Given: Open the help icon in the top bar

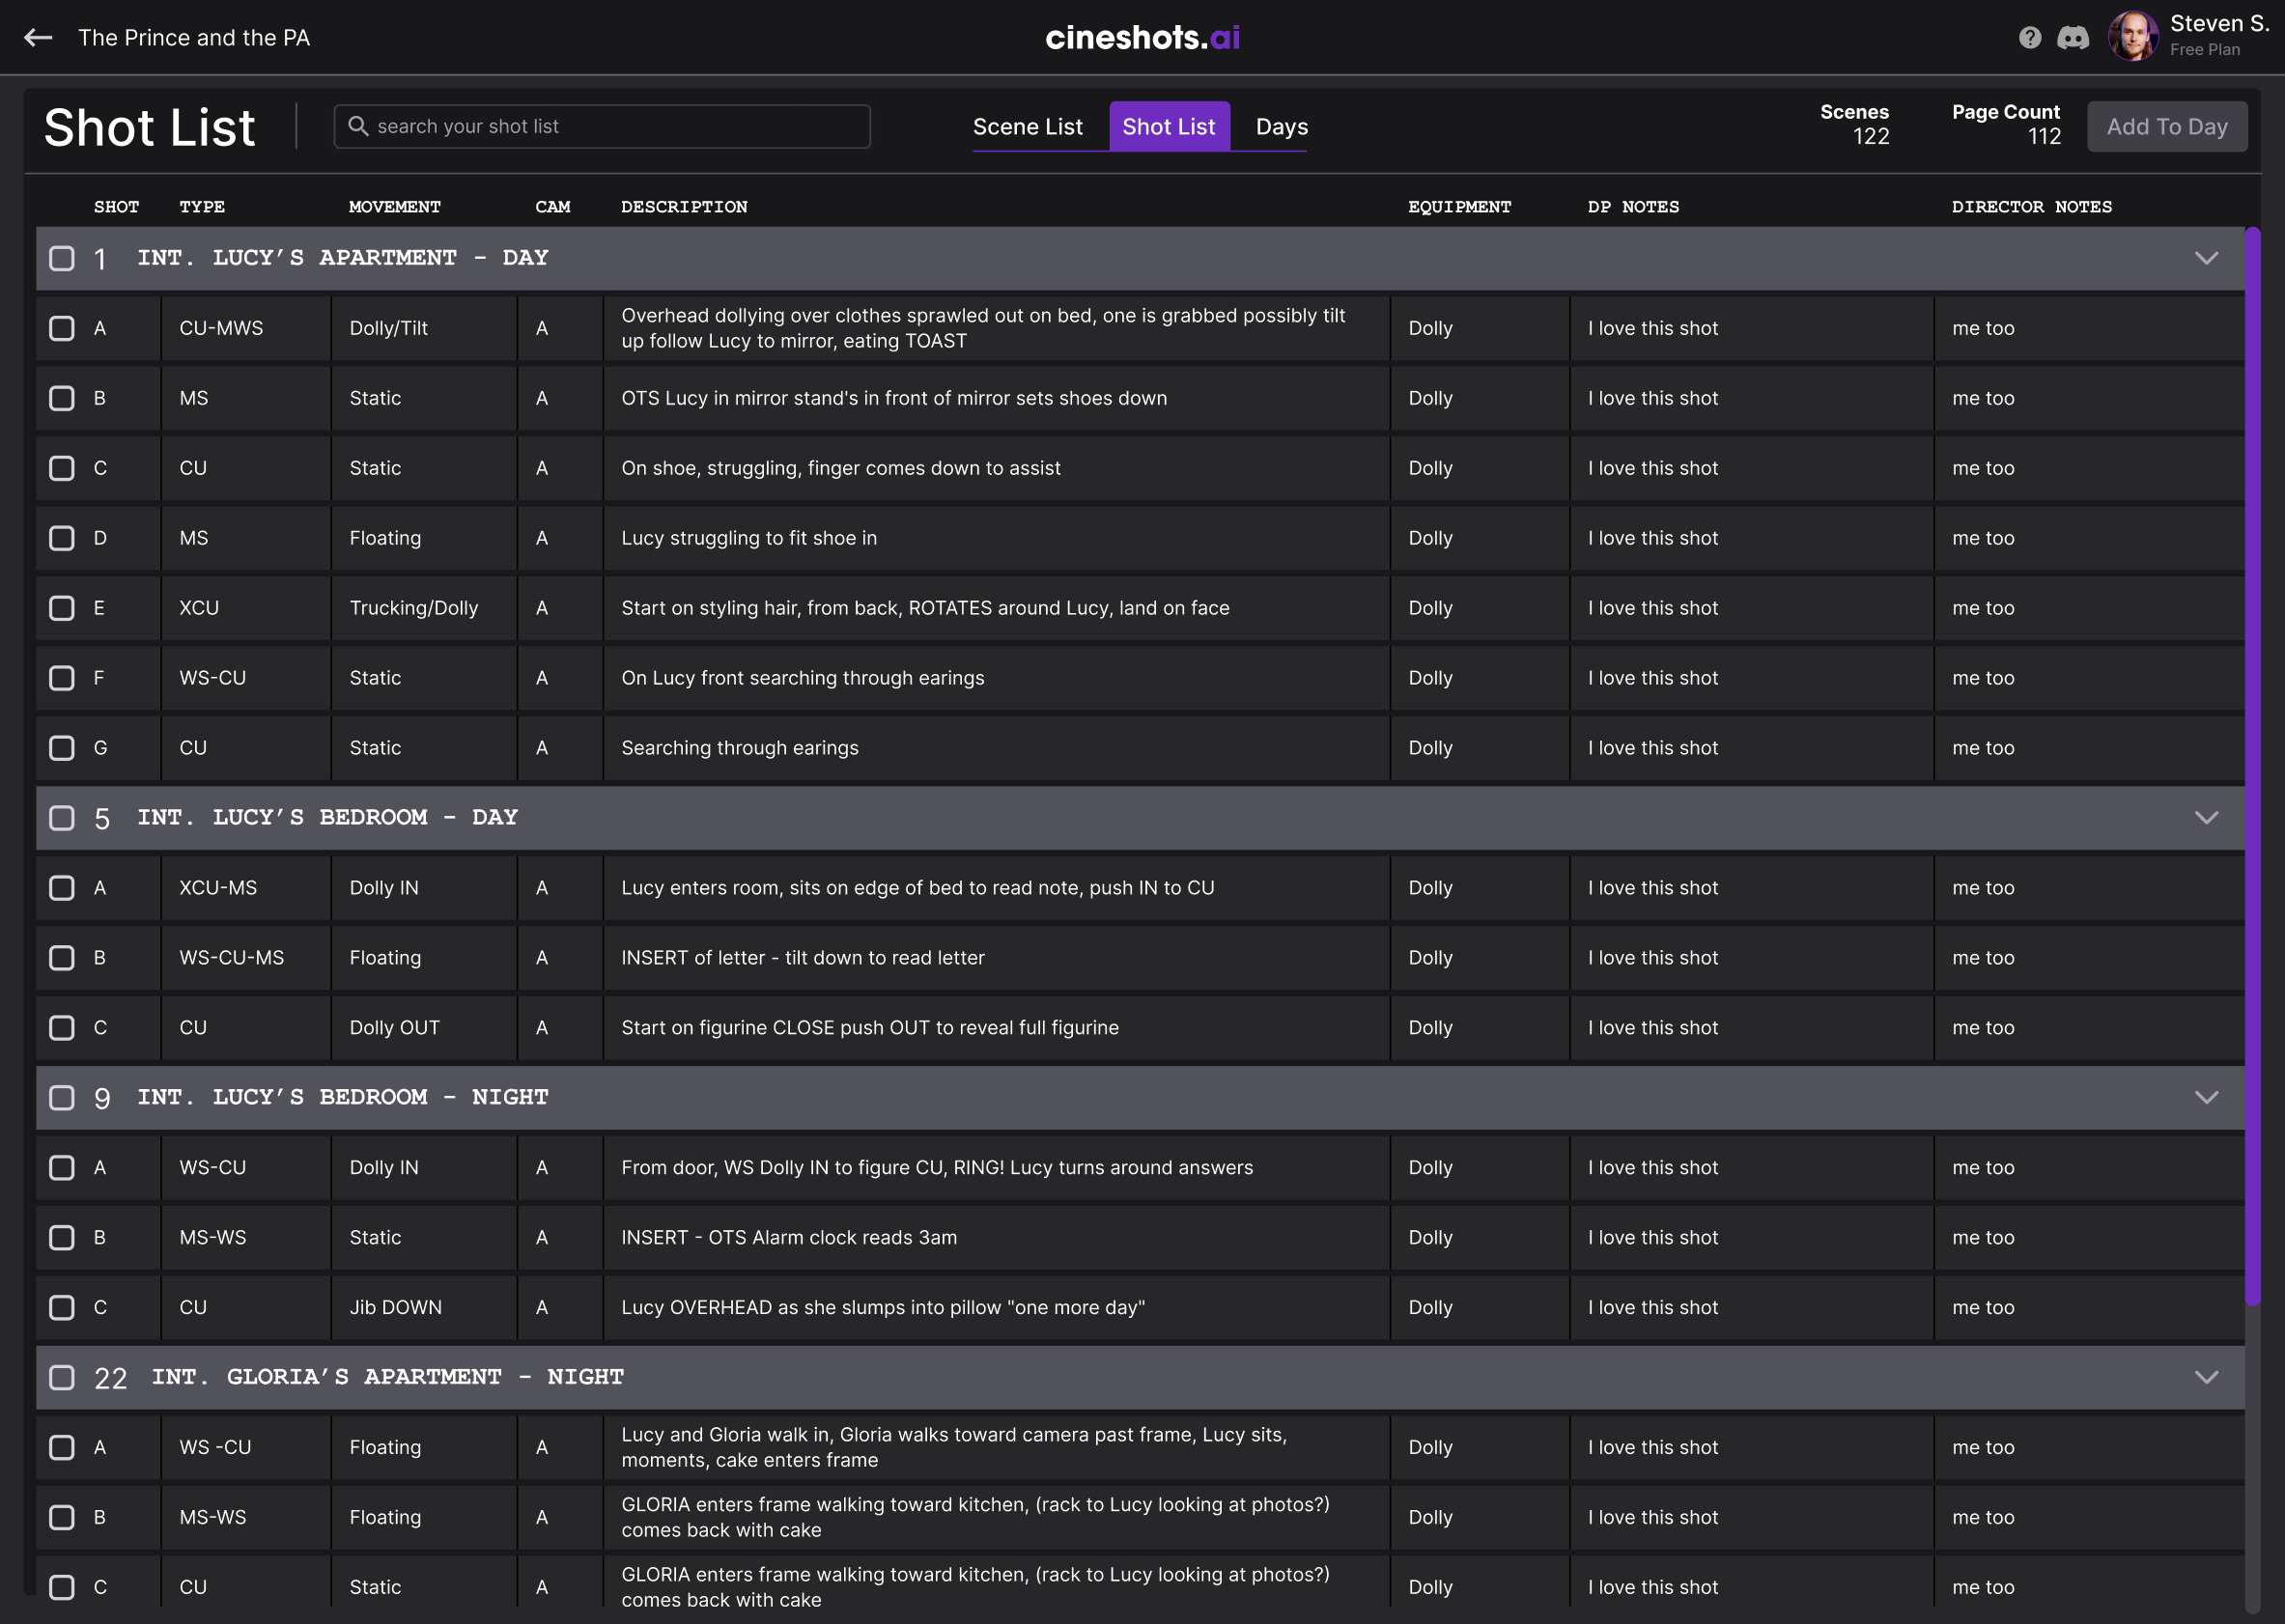Looking at the screenshot, I should point(2030,37).
